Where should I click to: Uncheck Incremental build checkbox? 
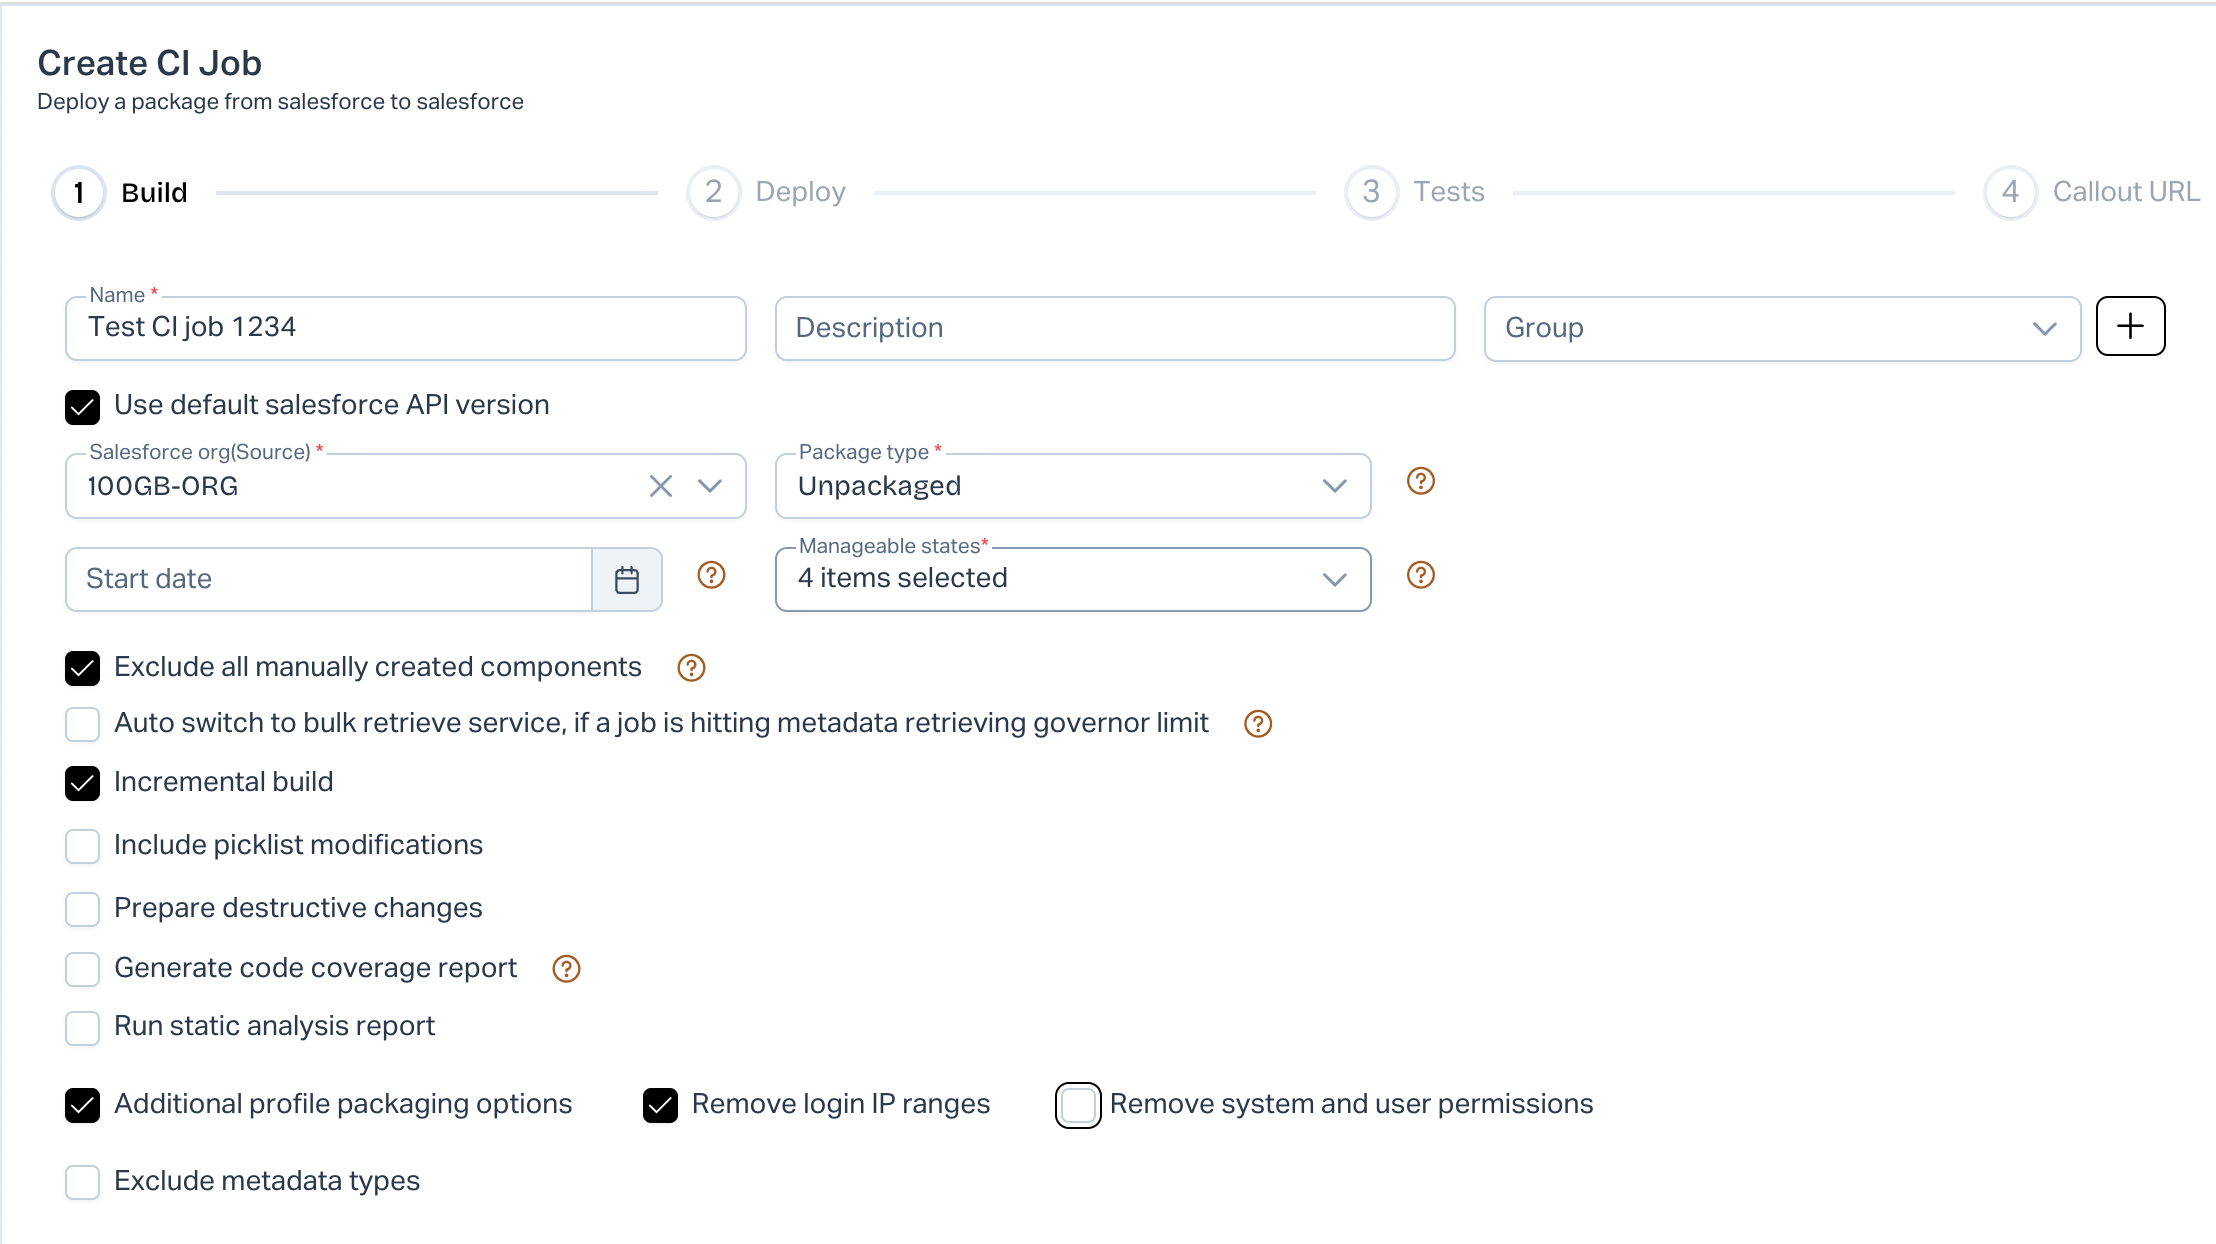click(x=83, y=783)
